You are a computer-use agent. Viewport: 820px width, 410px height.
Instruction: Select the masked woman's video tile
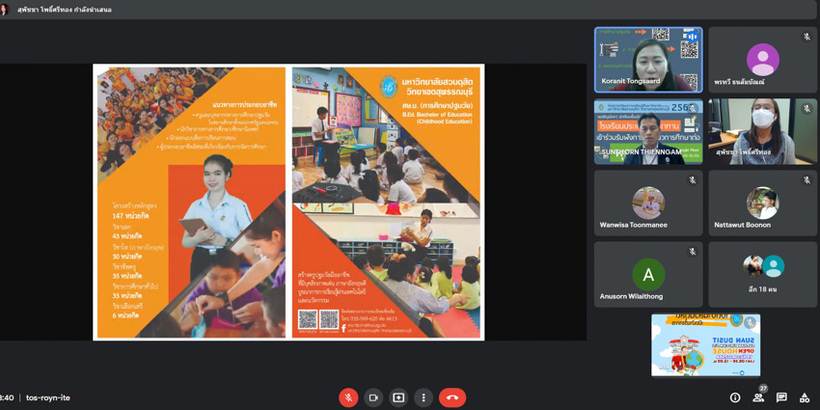point(762,131)
